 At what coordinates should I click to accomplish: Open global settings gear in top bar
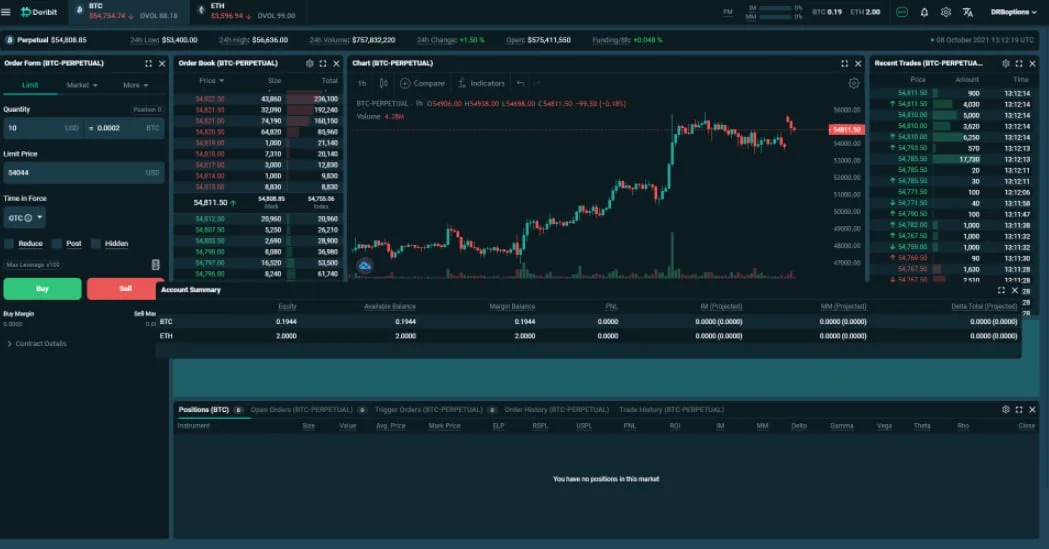945,12
